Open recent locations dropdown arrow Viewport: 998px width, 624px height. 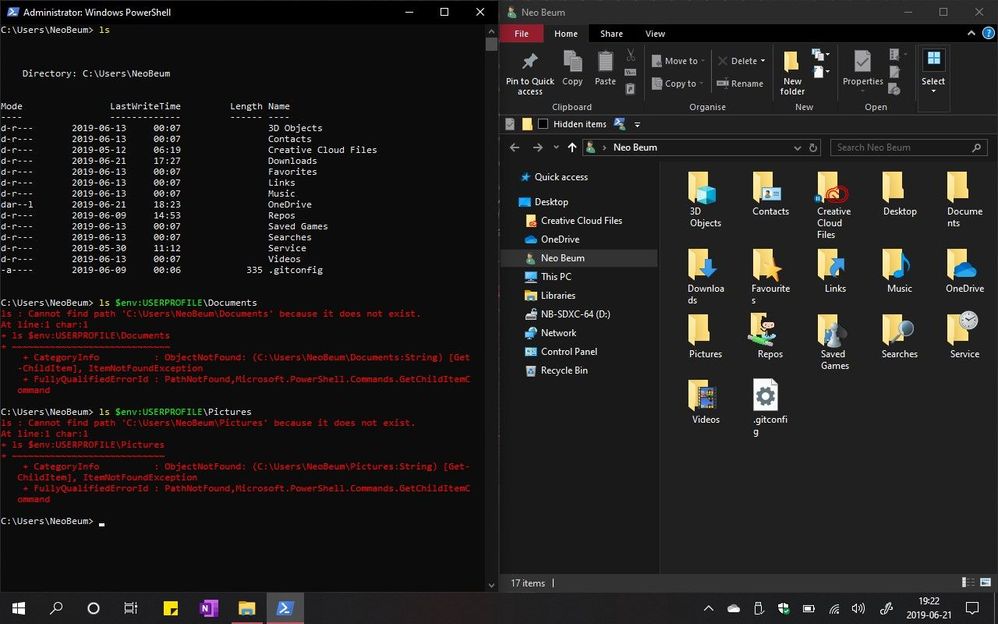point(556,148)
